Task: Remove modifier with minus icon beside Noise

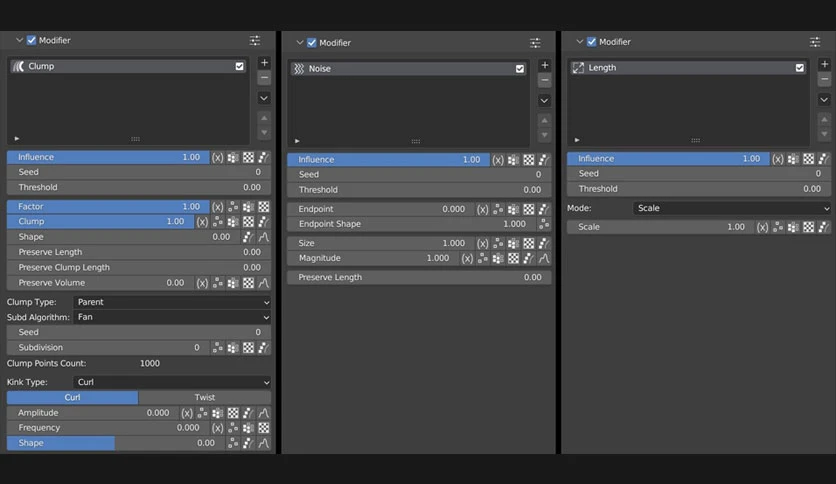Action: [544, 80]
